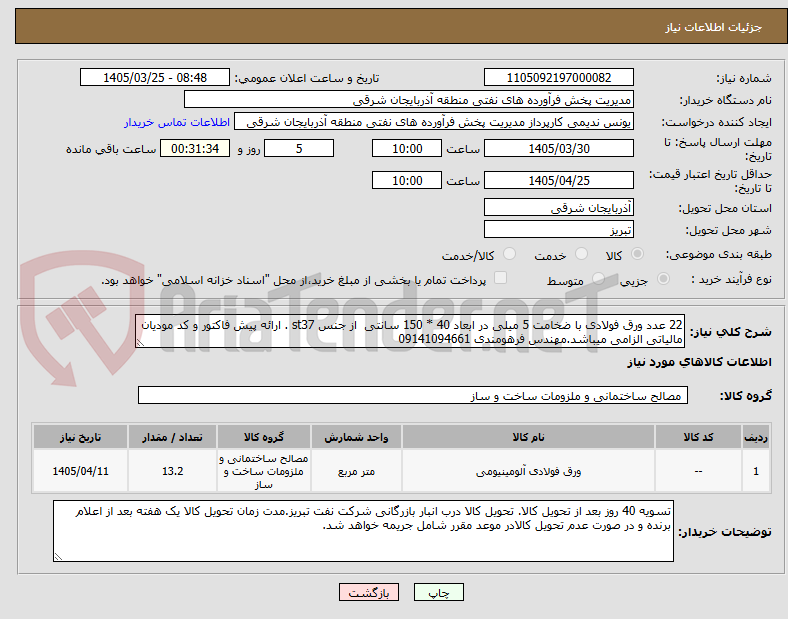Click the واحد شمارش column header
788x619 pixels.
coord(356,437)
